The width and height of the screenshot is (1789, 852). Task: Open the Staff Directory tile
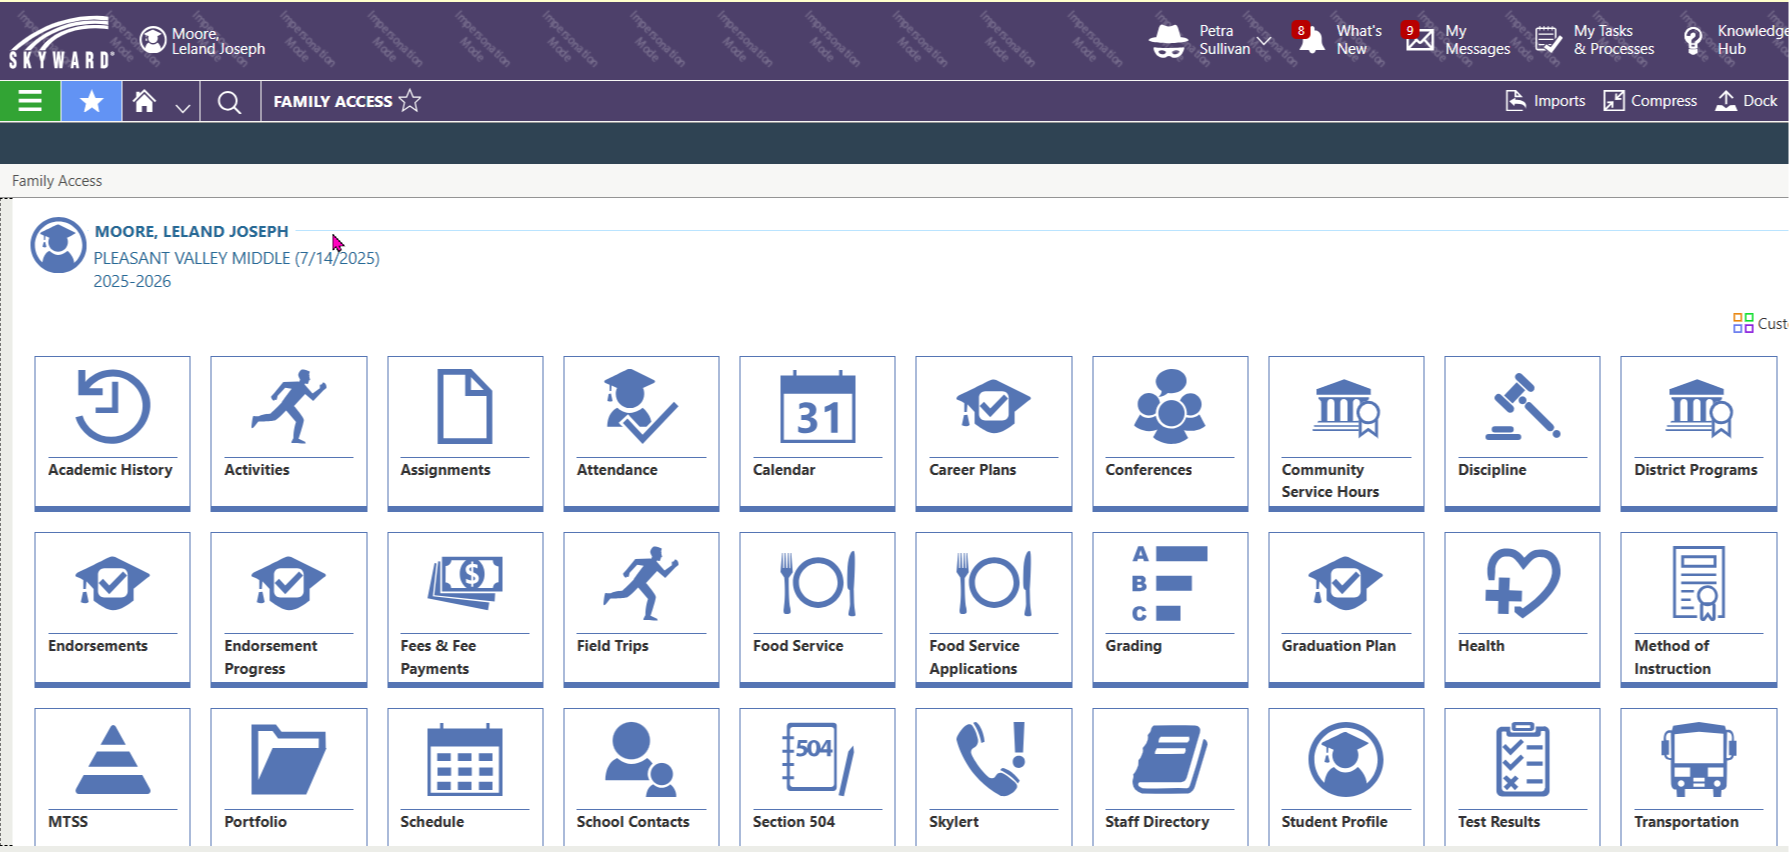click(x=1170, y=777)
